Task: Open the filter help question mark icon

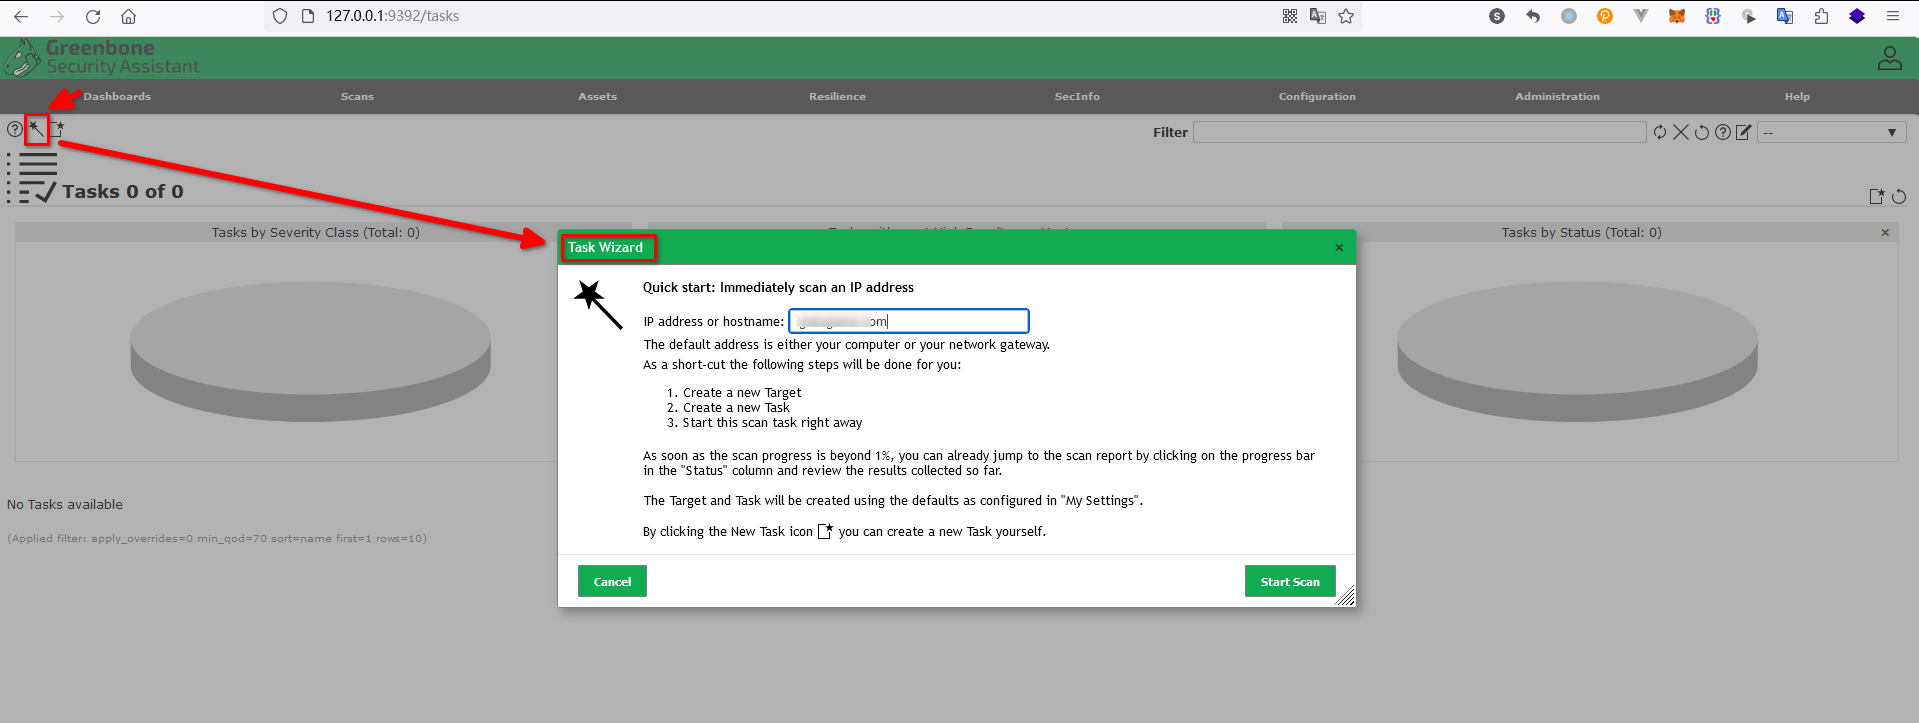Action: 1723,132
